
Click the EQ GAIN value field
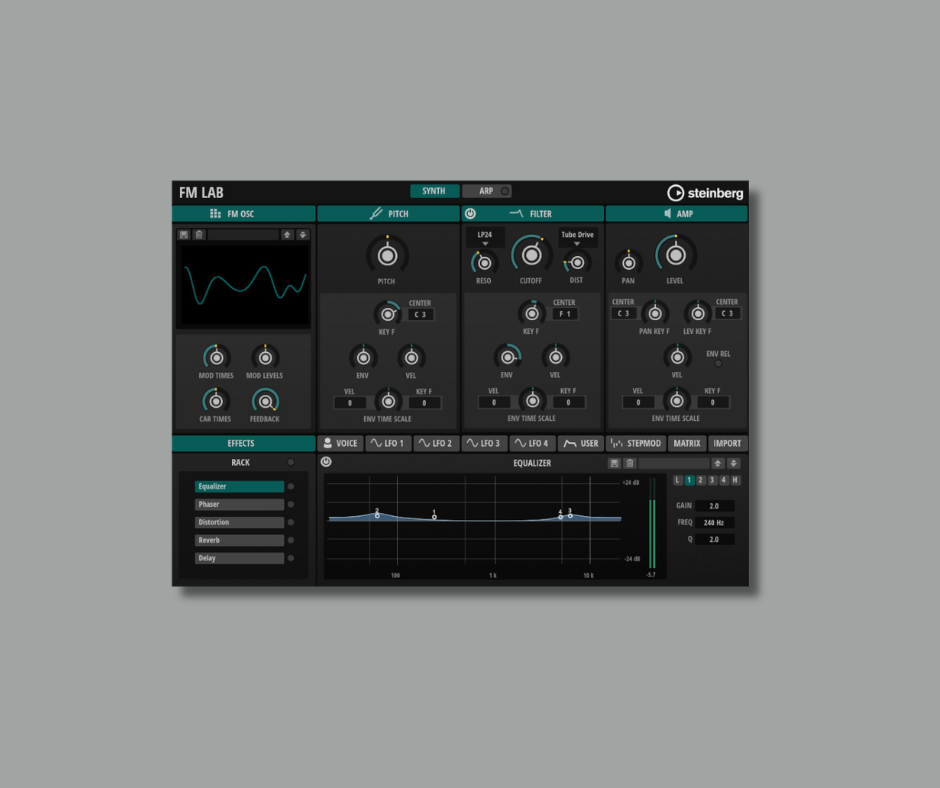pos(715,506)
